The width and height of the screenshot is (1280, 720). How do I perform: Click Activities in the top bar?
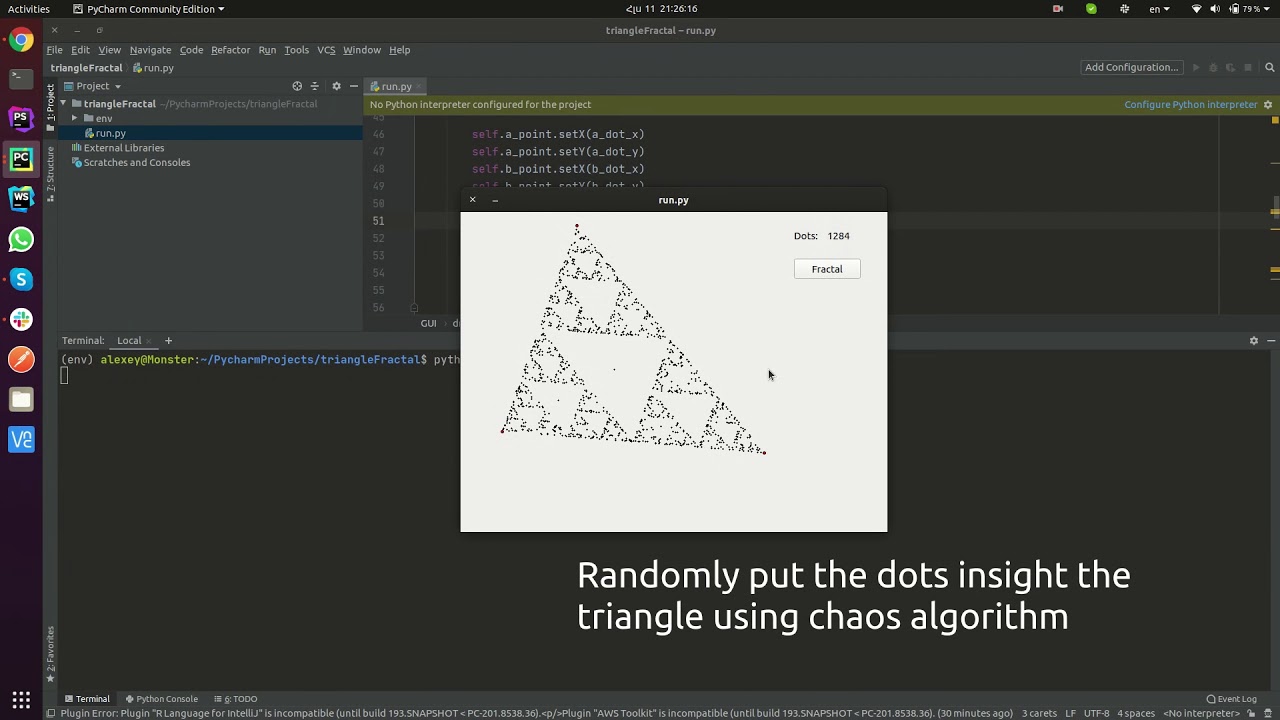click(x=28, y=9)
